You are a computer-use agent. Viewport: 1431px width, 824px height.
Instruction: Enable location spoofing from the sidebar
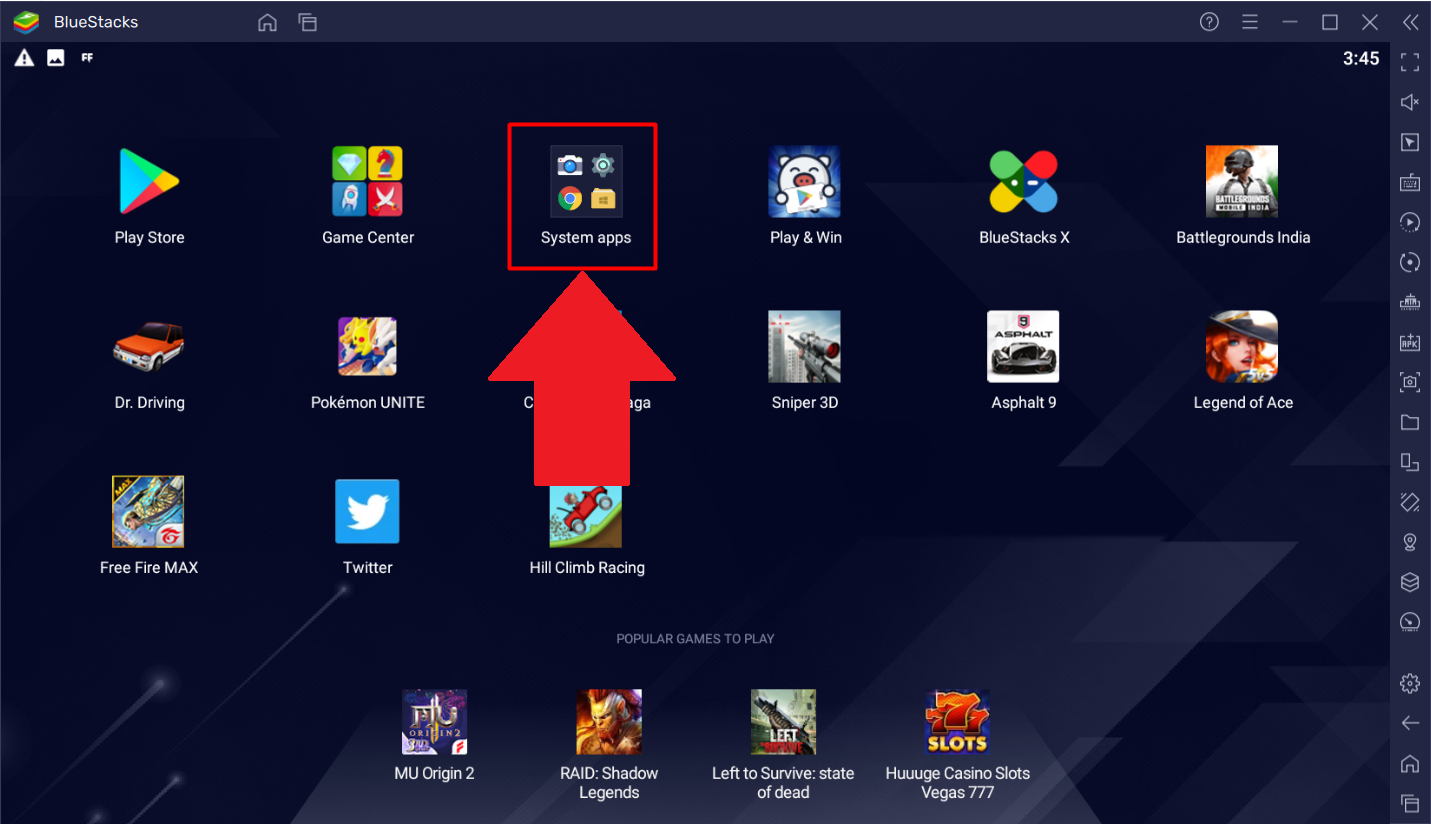coord(1409,542)
